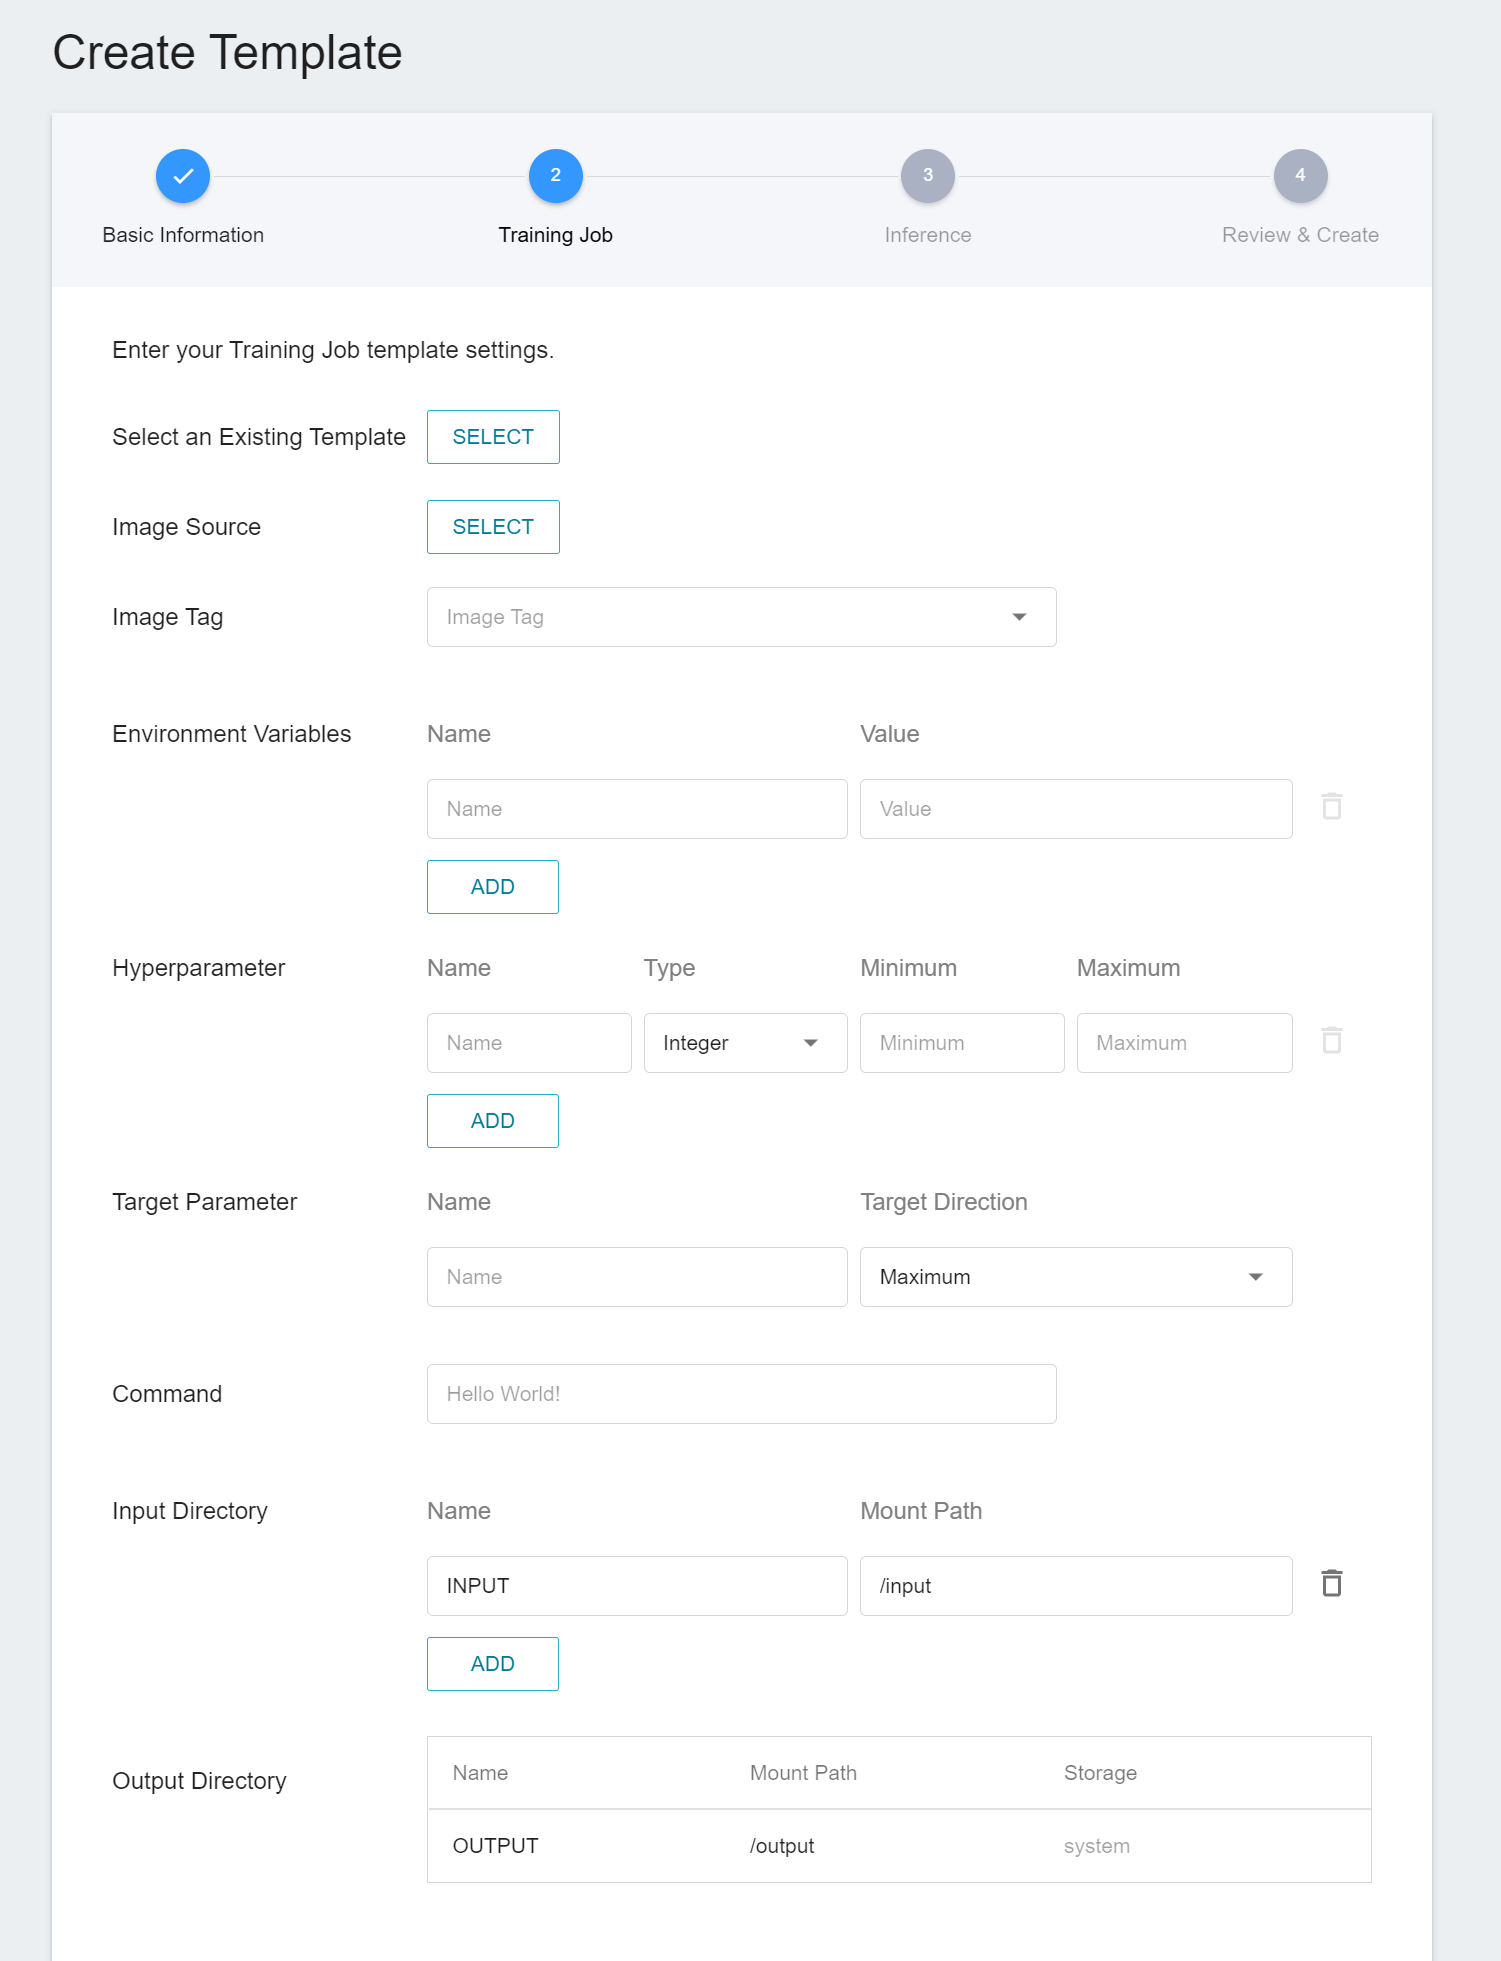This screenshot has width=1501, height=1961.
Task: Click SELECT for Image Source
Action: pyautogui.click(x=493, y=527)
